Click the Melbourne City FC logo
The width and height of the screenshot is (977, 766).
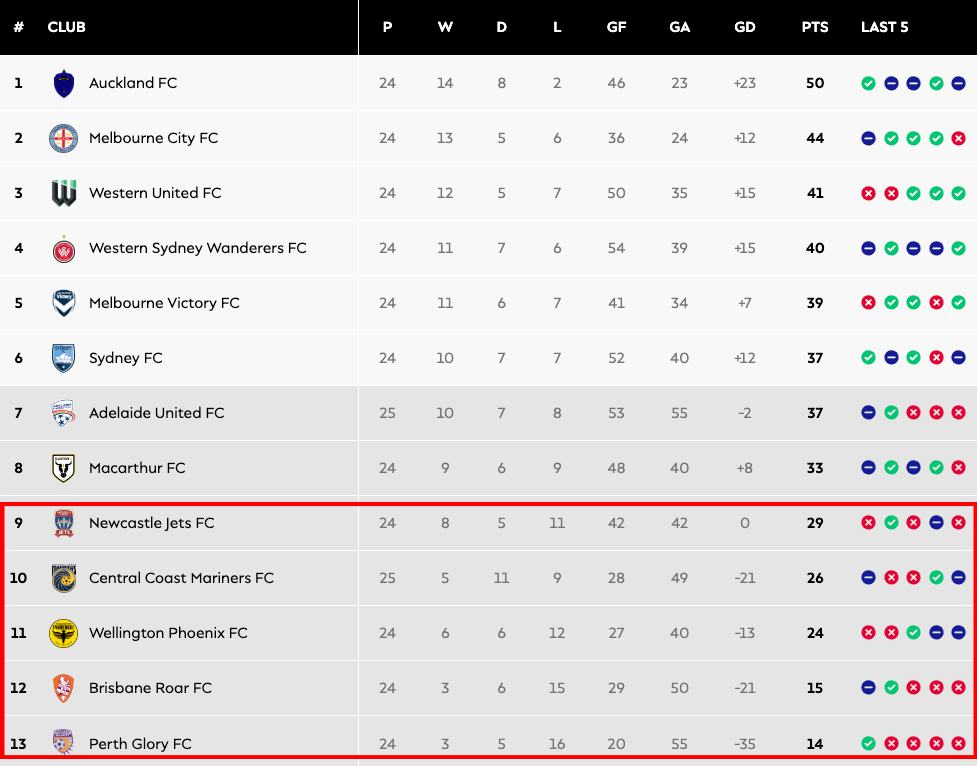[64, 138]
